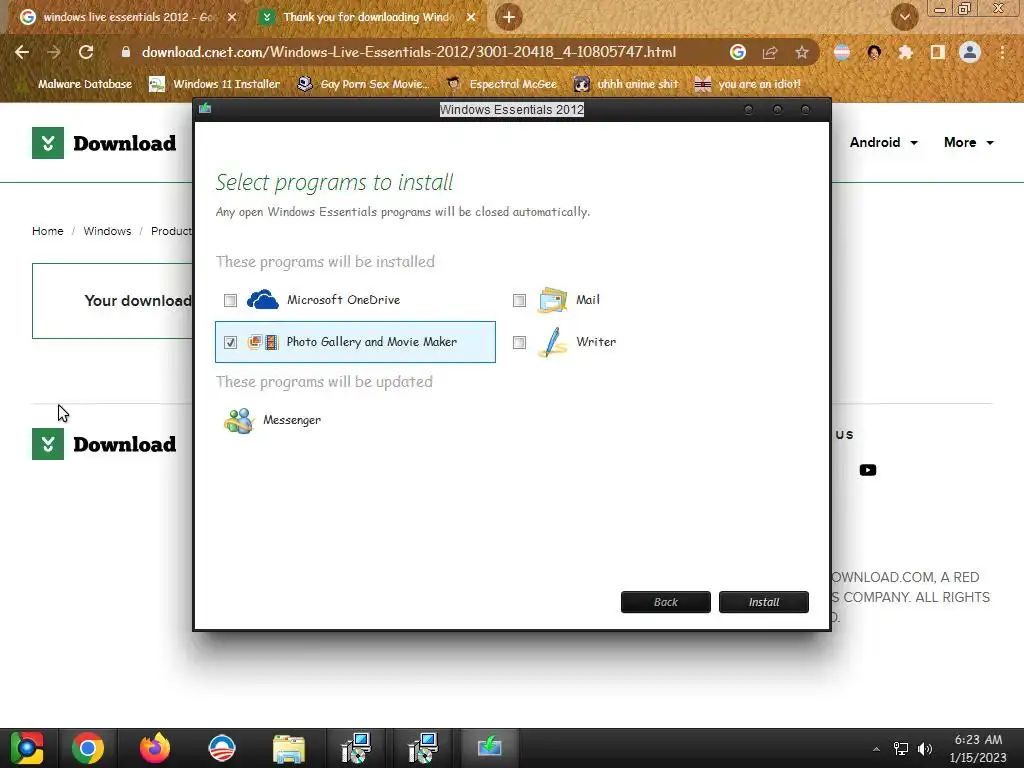Click the Windows breadcrumb link
The image size is (1024, 768).
pos(107,231)
